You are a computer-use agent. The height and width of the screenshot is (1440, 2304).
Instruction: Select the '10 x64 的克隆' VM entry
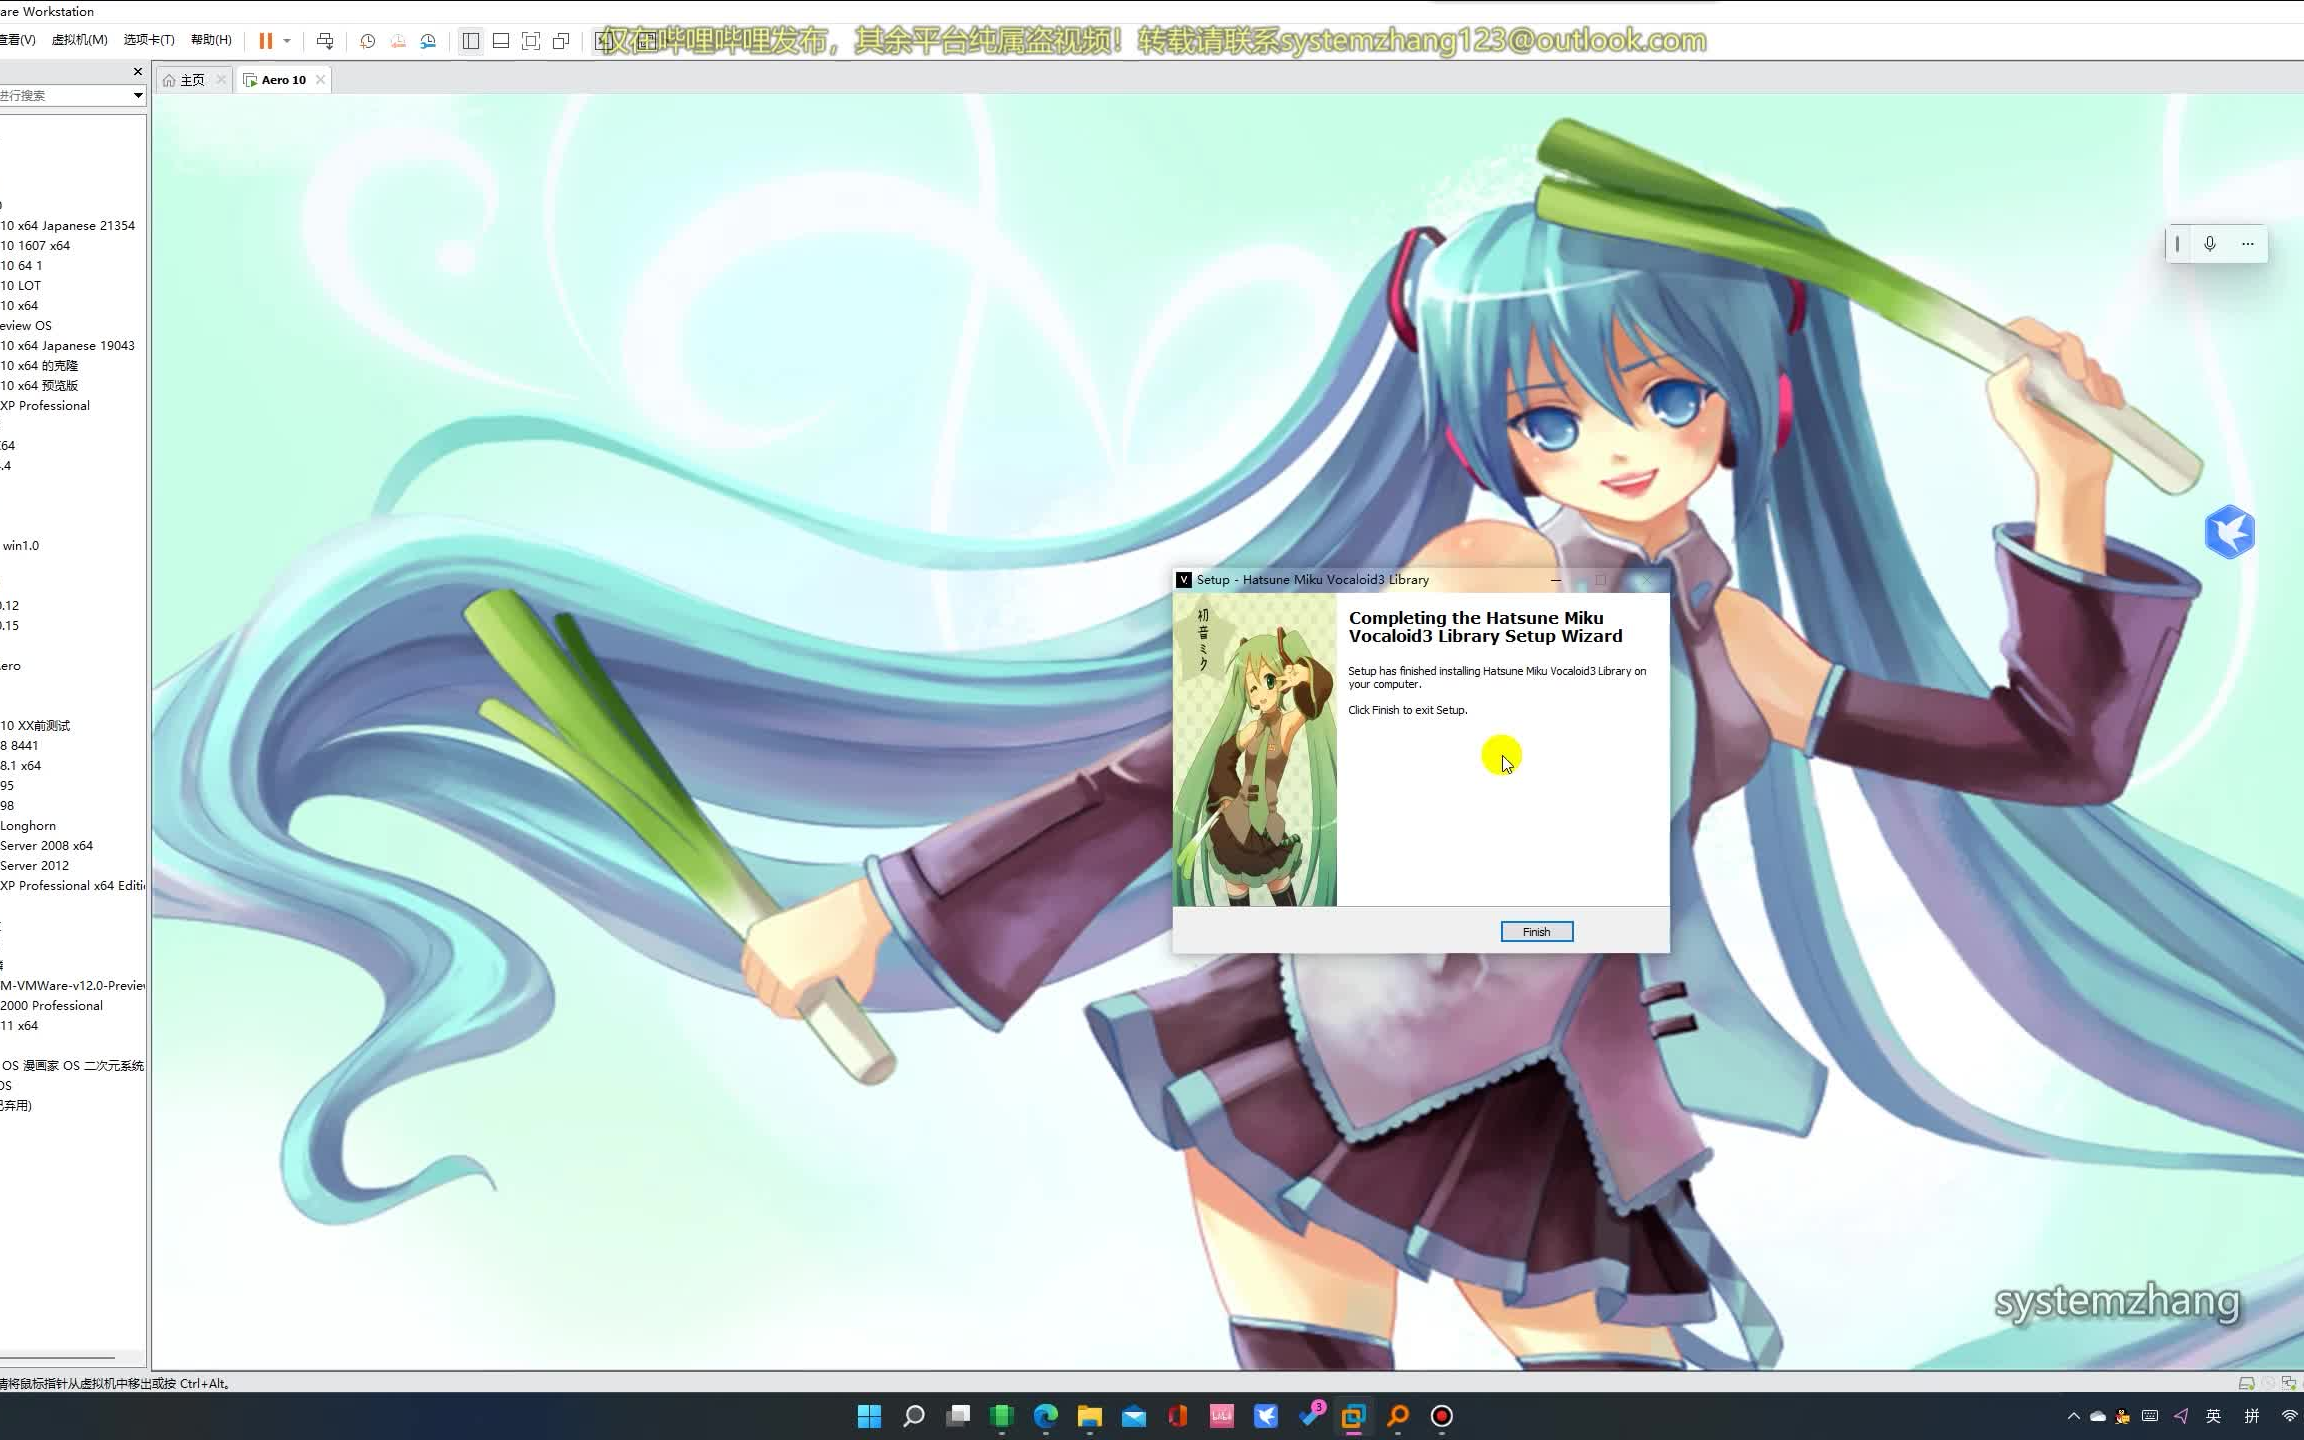point(39,366)
